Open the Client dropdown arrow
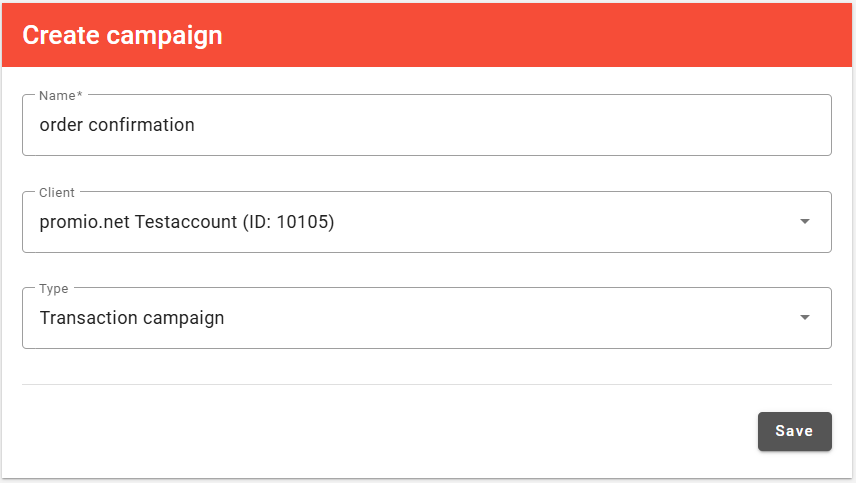856x483 pixels. [805, 222]
